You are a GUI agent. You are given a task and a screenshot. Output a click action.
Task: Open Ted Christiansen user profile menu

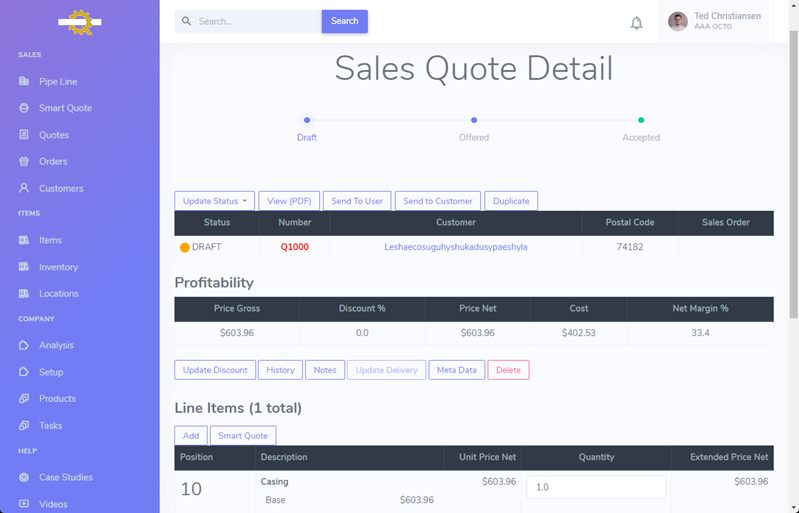(714, 21)
